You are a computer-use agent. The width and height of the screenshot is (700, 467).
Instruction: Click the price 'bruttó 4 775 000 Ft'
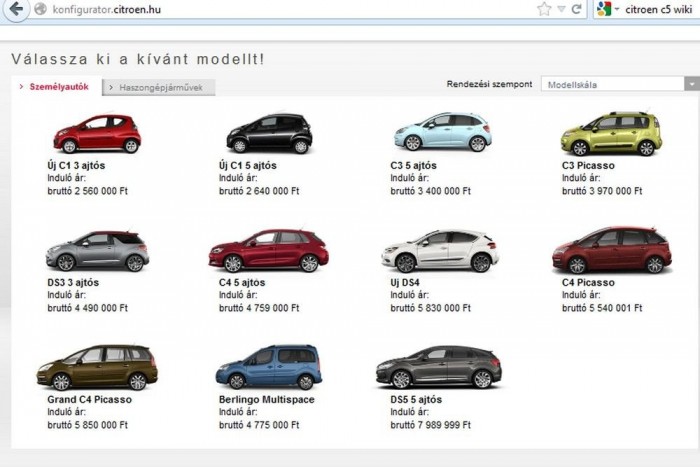click(259, 425)
